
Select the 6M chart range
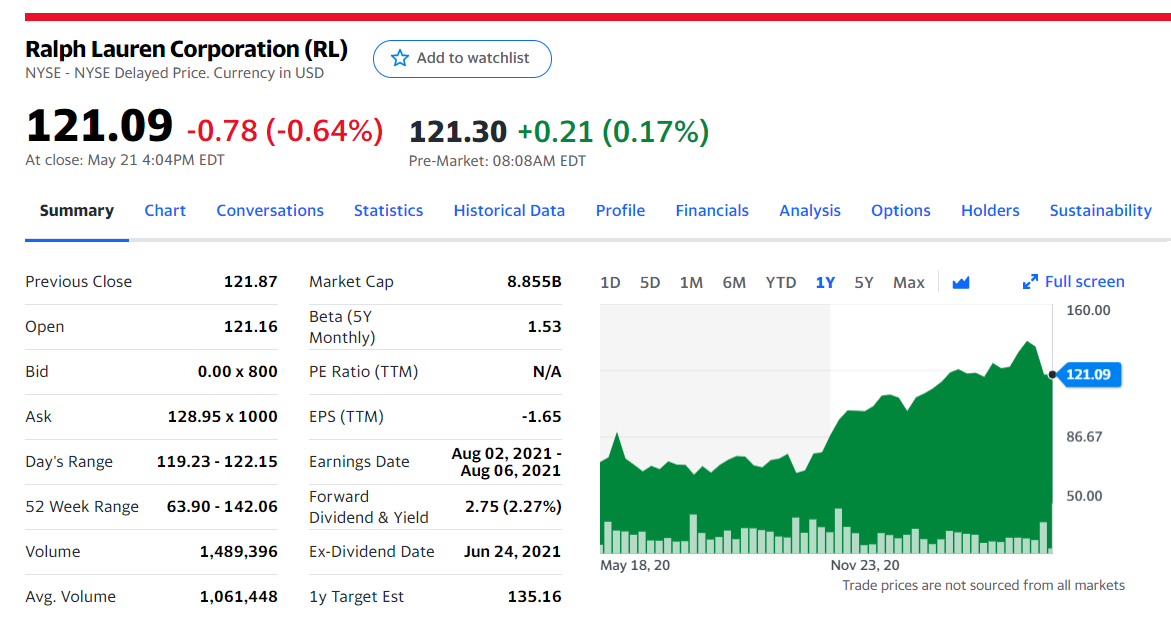(x=733, y=282)
